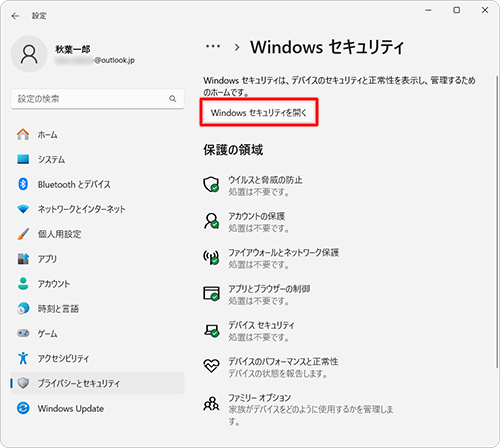Click the 時刻と言語 globe icon
Screen dimensions: 500x448
(x=23, y=308)
